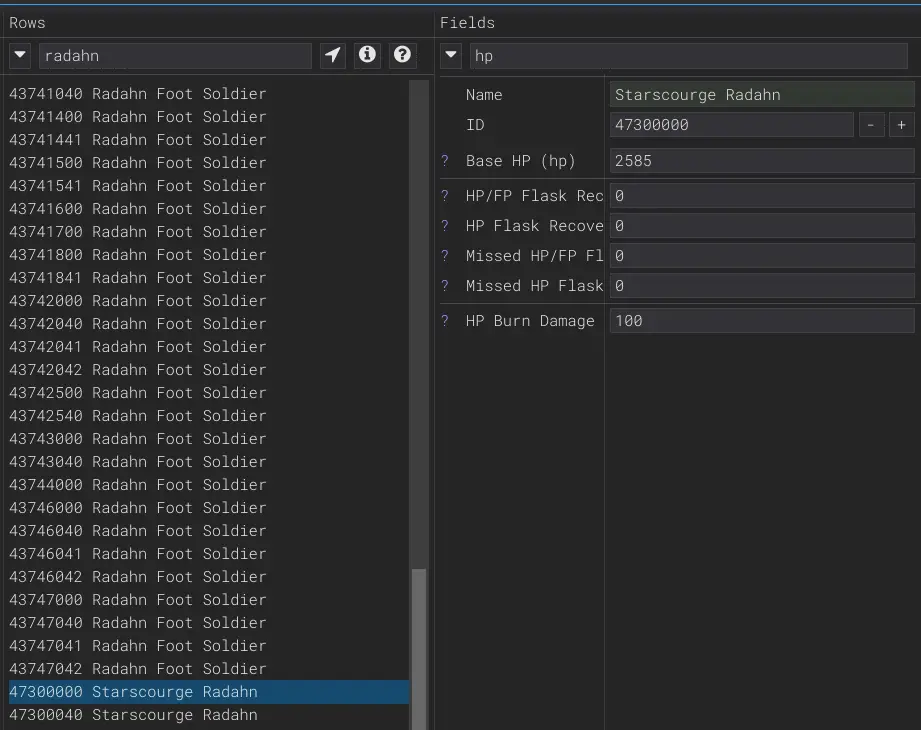Screen dimensions: 921x730
Task: Select row 43742040 Radahn Foot Soldier
Action: [x=209, y=324]
